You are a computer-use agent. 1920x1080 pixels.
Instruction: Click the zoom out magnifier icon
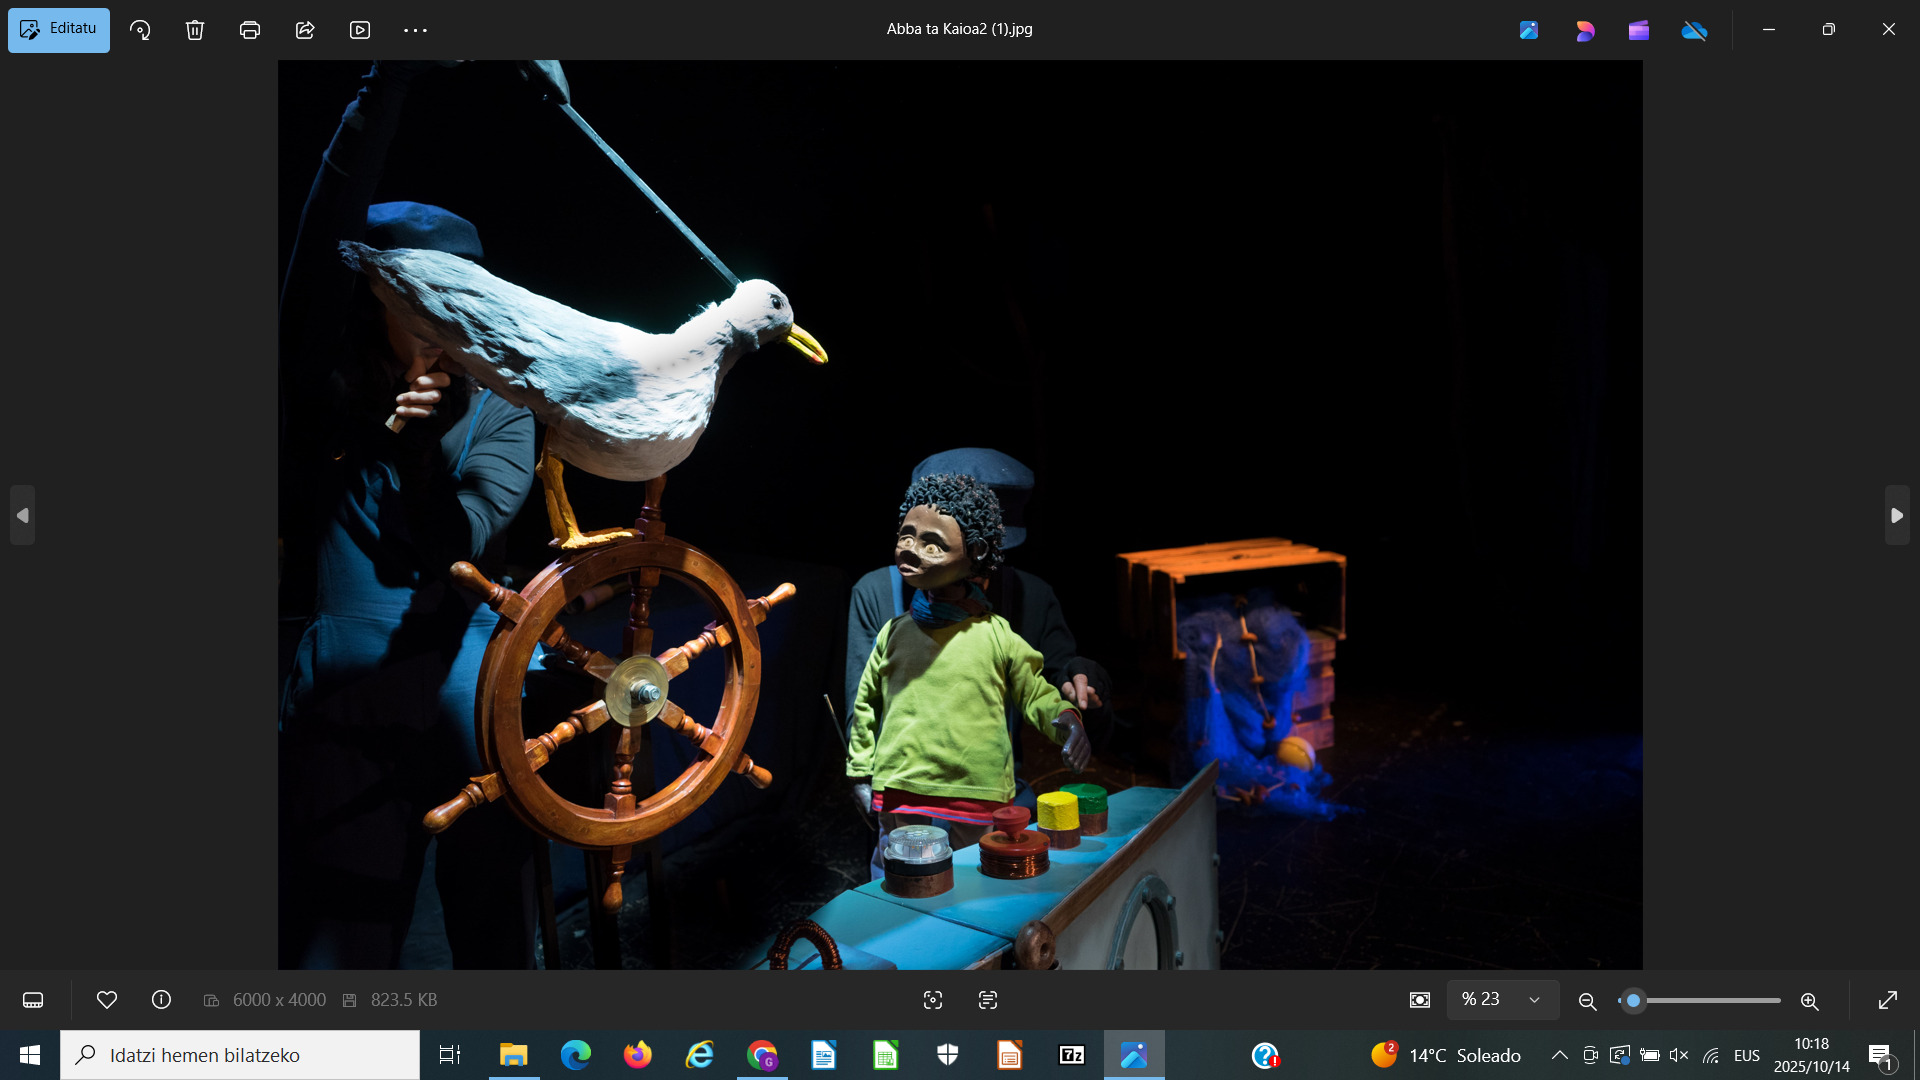pos(1587,1001)
